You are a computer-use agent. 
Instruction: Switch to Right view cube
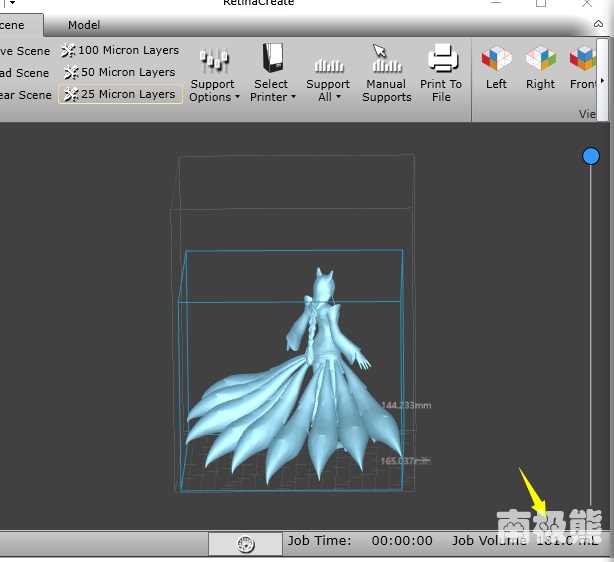[x=540, y=58]
